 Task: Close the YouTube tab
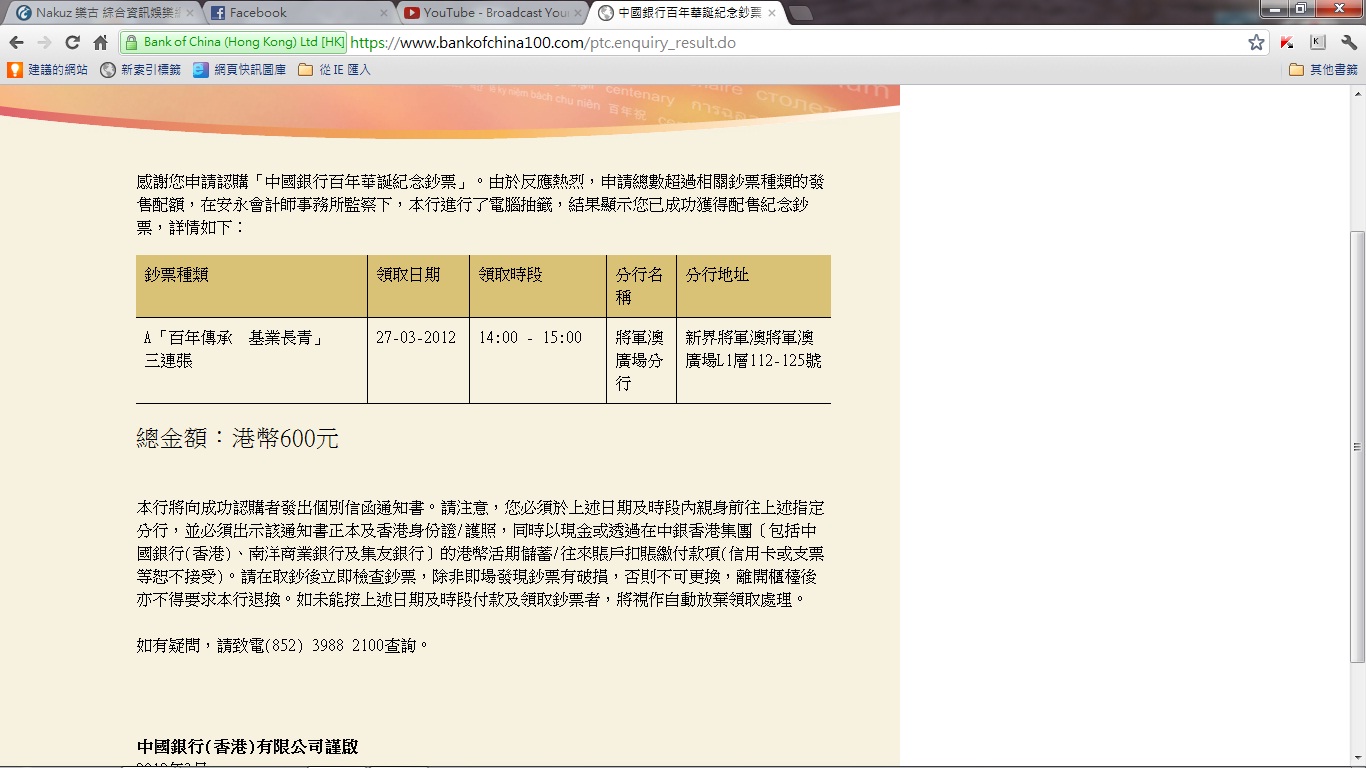point(577,13)
